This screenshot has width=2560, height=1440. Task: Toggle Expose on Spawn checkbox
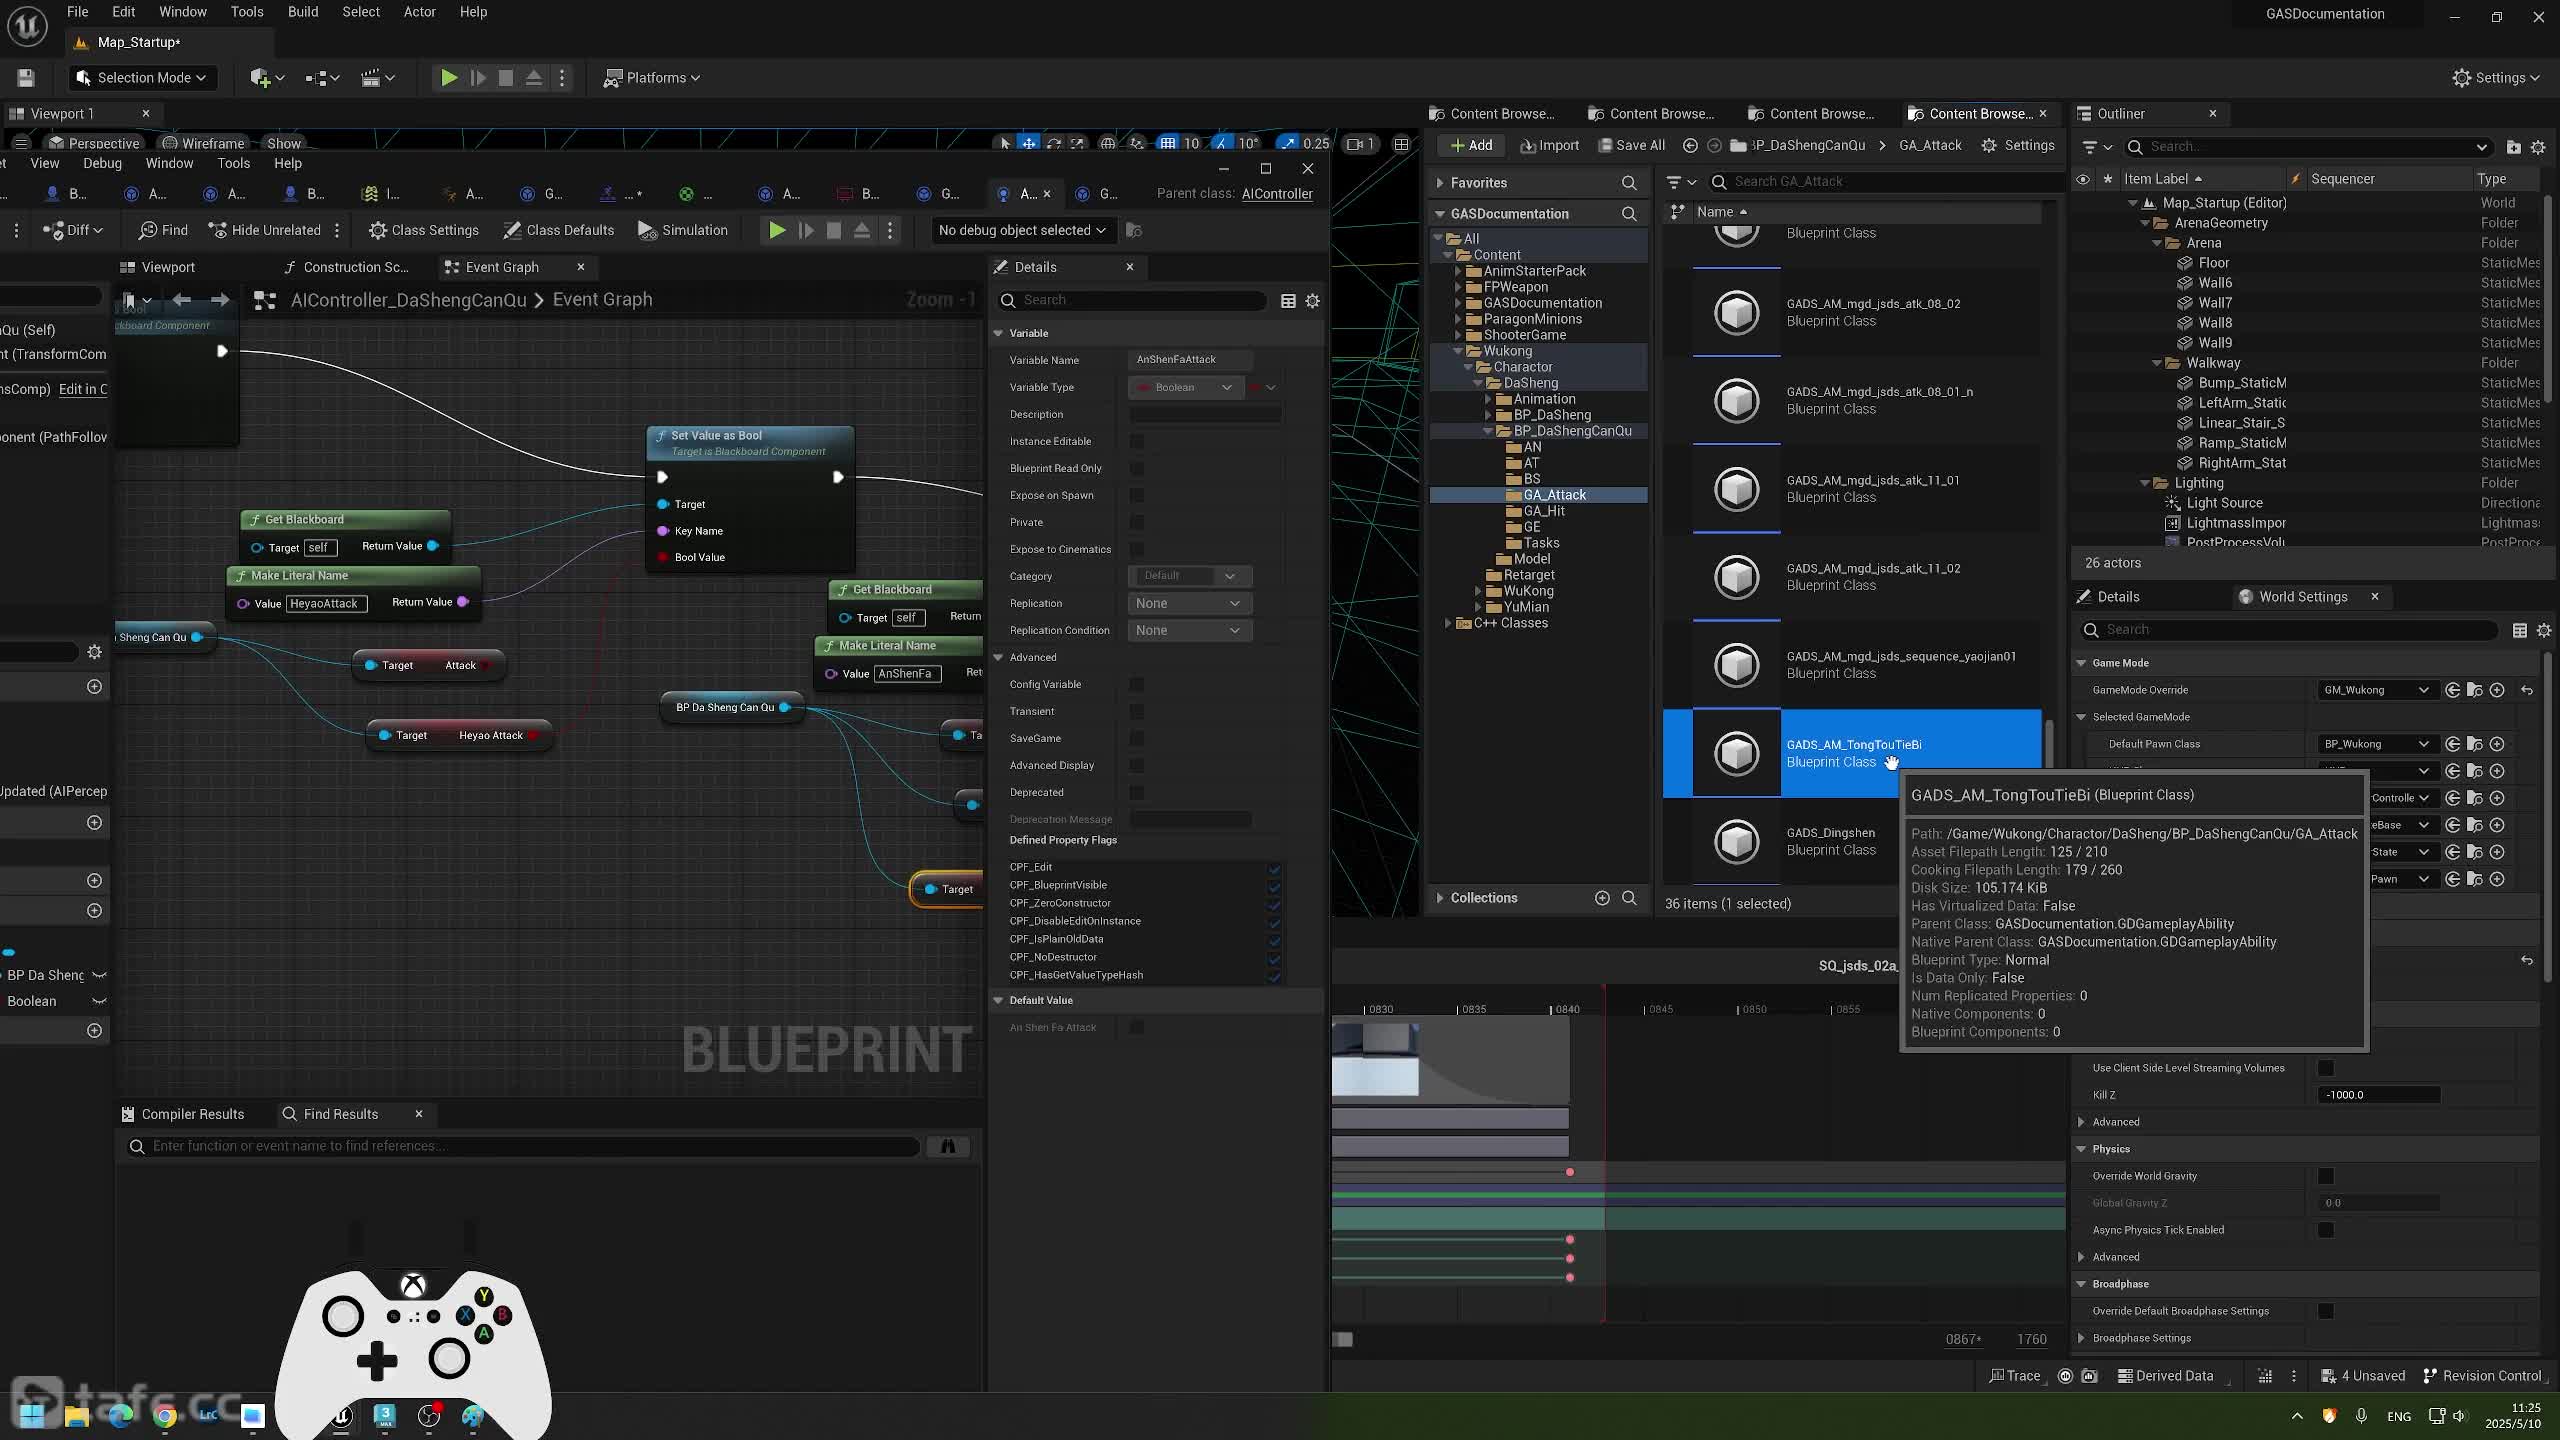click(1136, 496)
